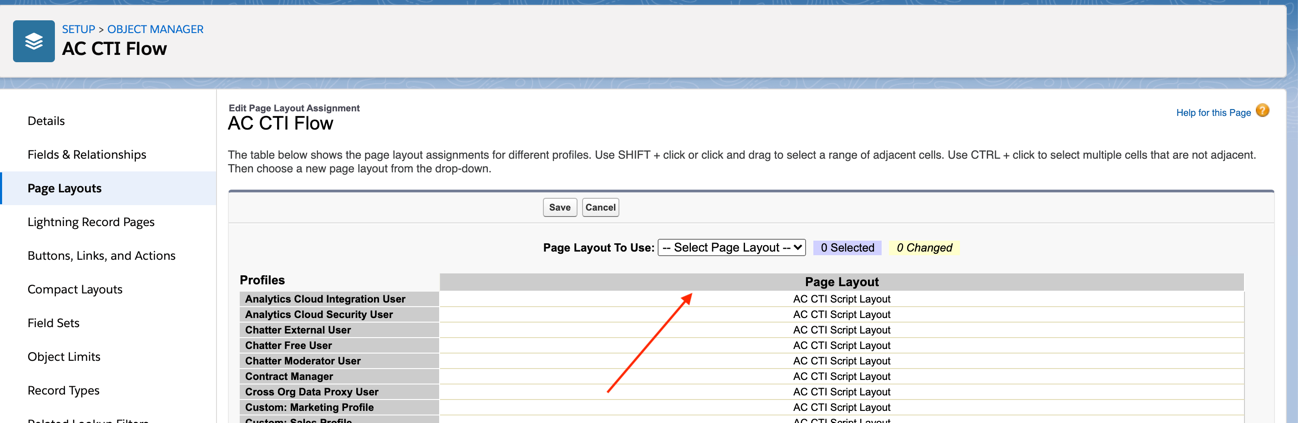Open Help for this Page link
Image resolution: width=1298 pixels, height=423 pixels.
[x=1213, y=113]
